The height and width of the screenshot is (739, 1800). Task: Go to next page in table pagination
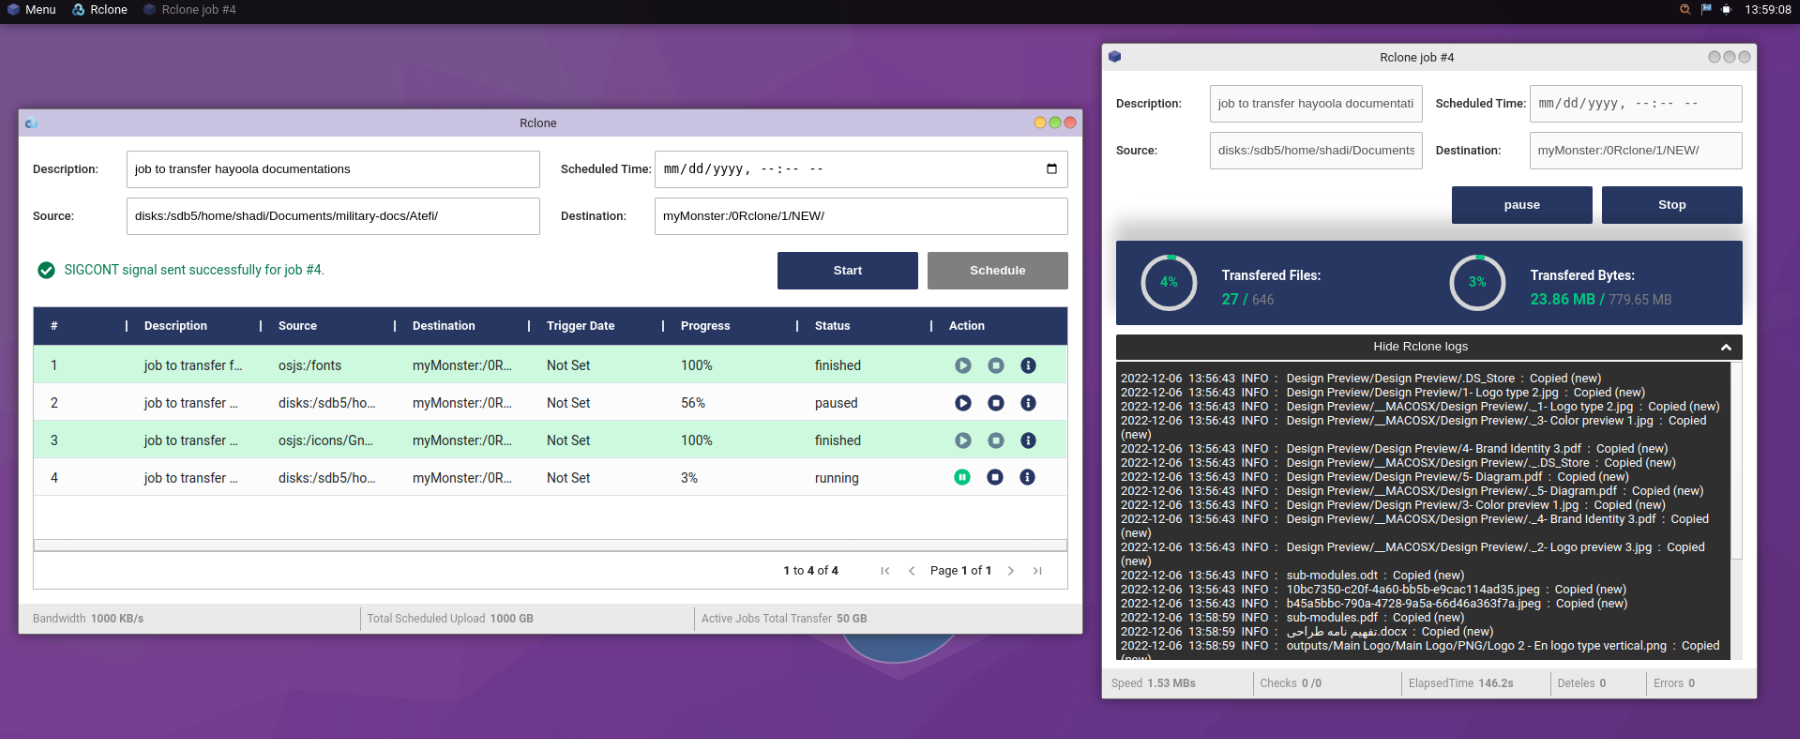[1011, 571]
